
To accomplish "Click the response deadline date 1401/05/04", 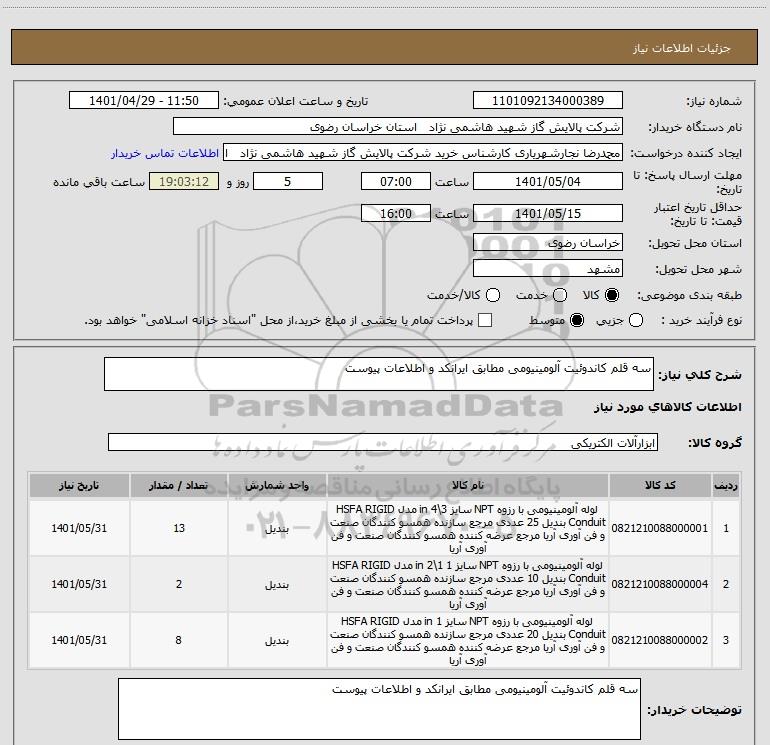I will (x=548, y=181).
